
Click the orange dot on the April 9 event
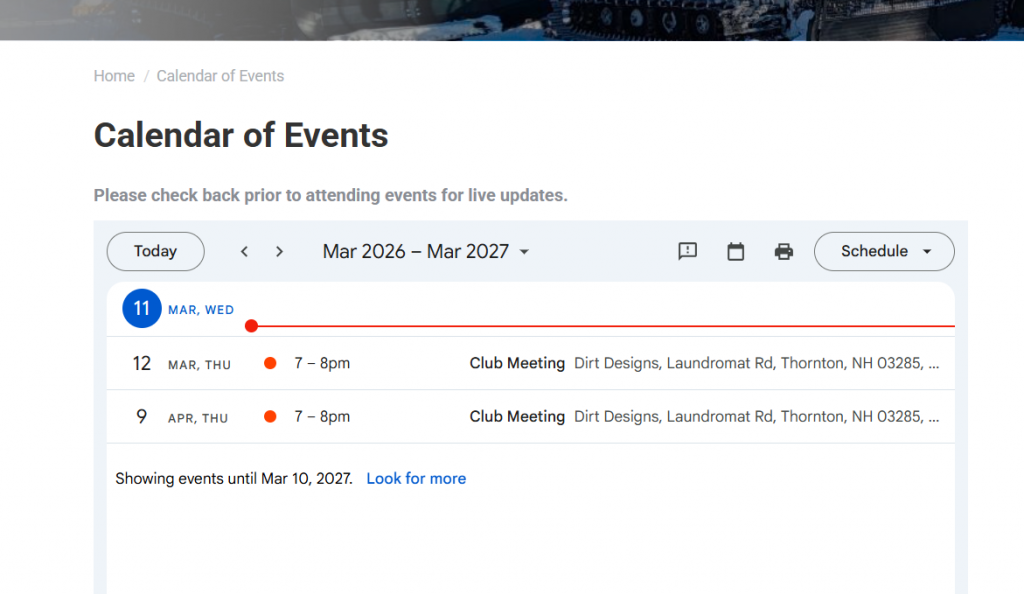(x=270, y=416)
